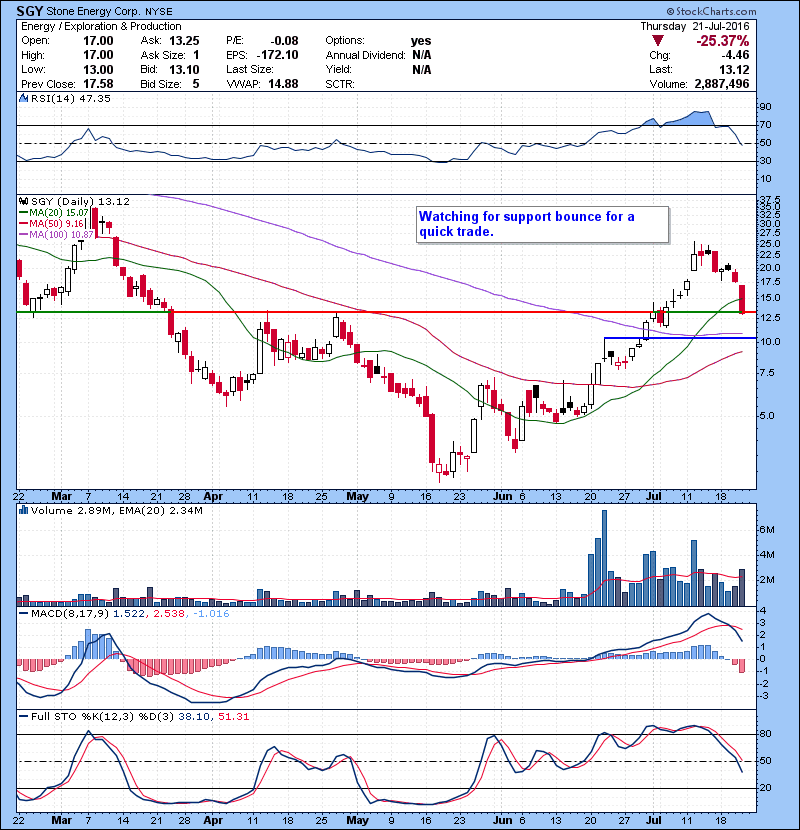Click the Options value yes
The width and height of the screenshot is (800, 830).
tap(421, 41)
